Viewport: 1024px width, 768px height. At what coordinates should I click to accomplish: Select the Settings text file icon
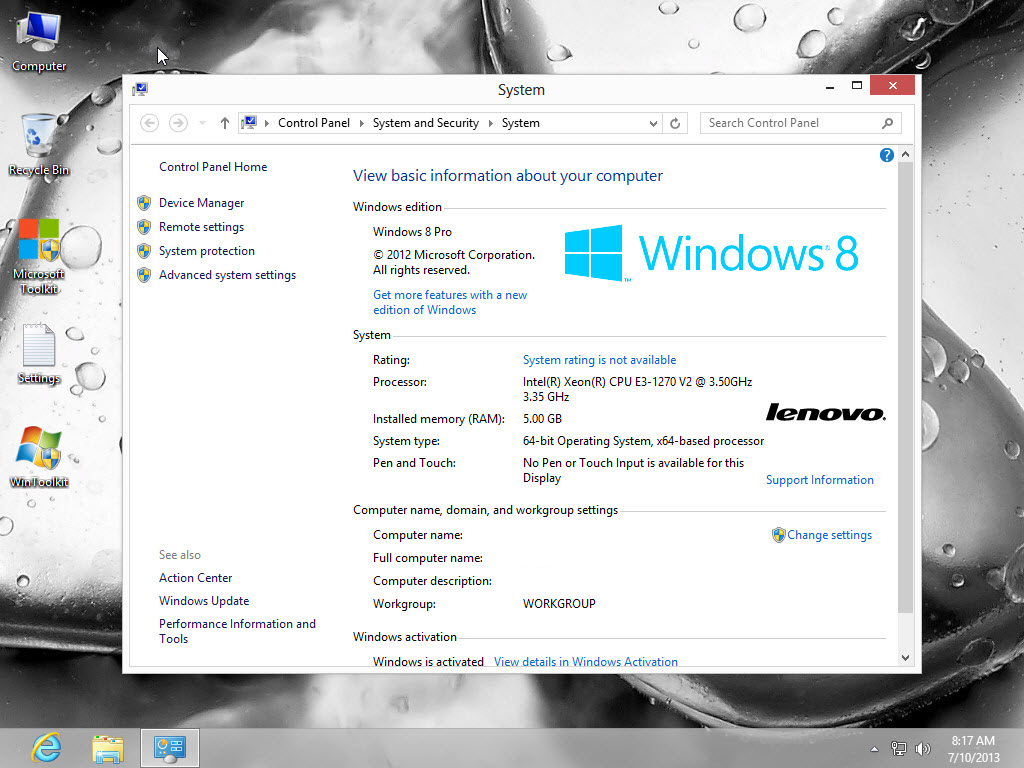click(39, 353)
